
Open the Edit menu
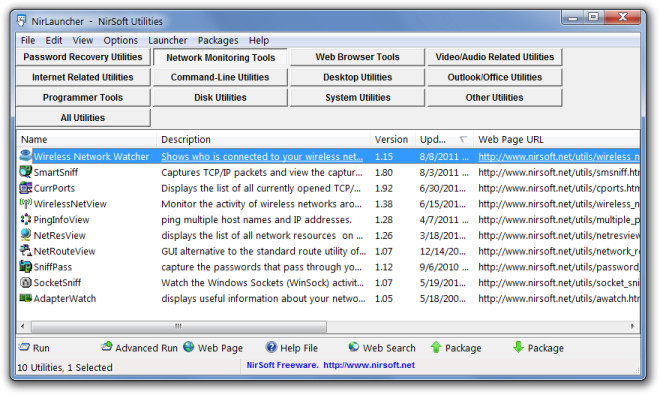[x=54, y=40]
